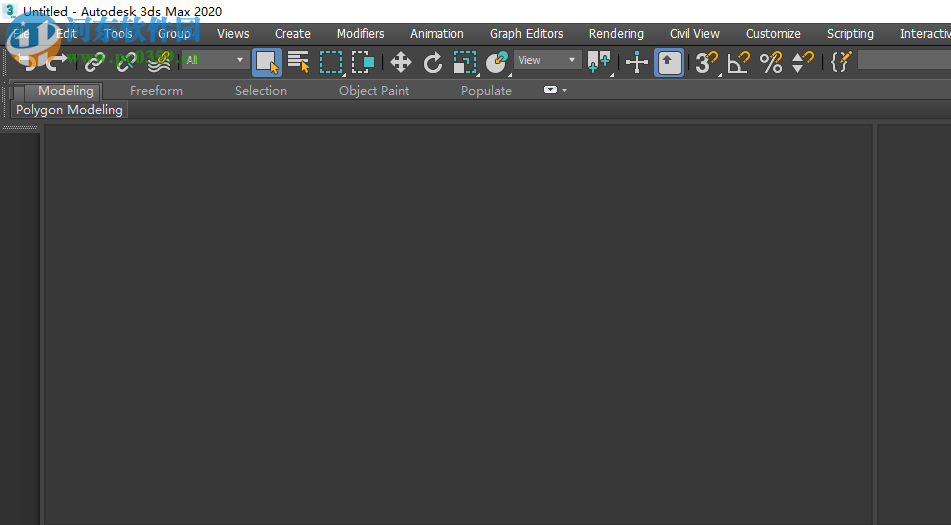Switch to the Populate ribbon tab
This screenshot has width=951, height=525.
(x=486, y=91)
